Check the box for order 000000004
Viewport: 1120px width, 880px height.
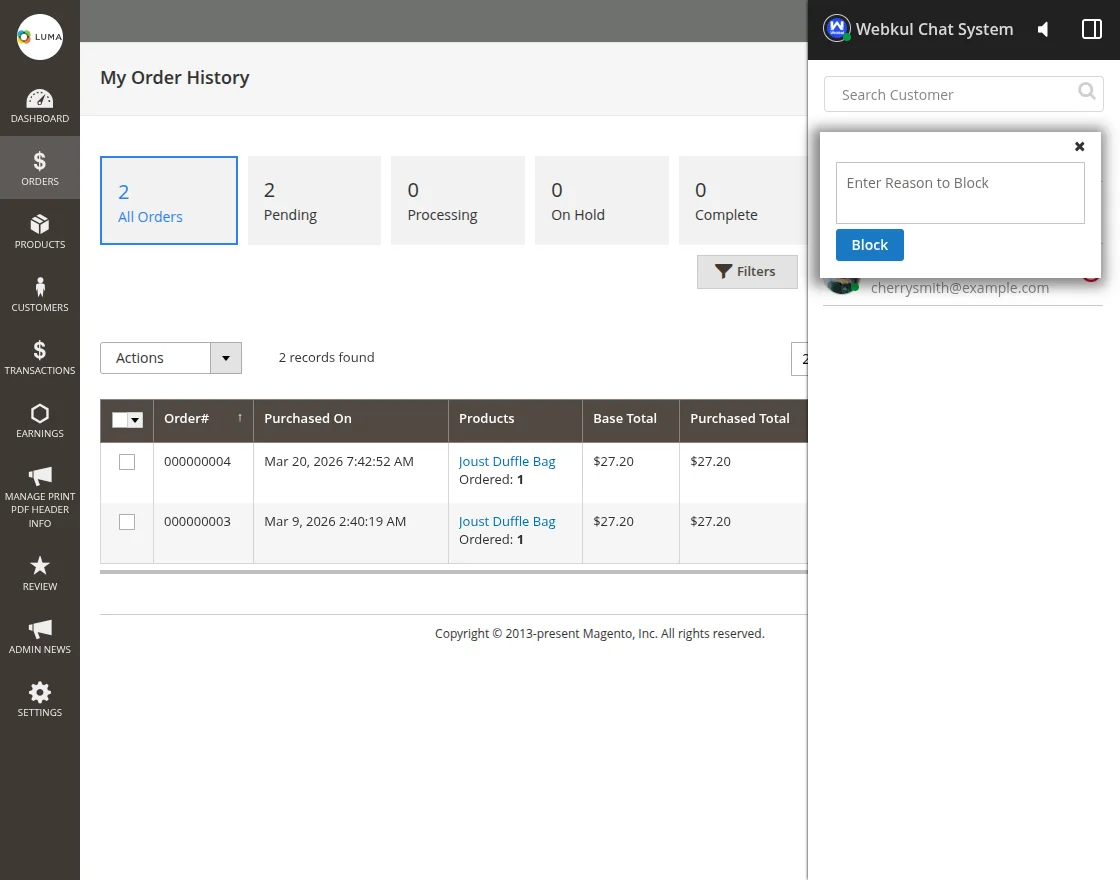click(x=127, y=462)
